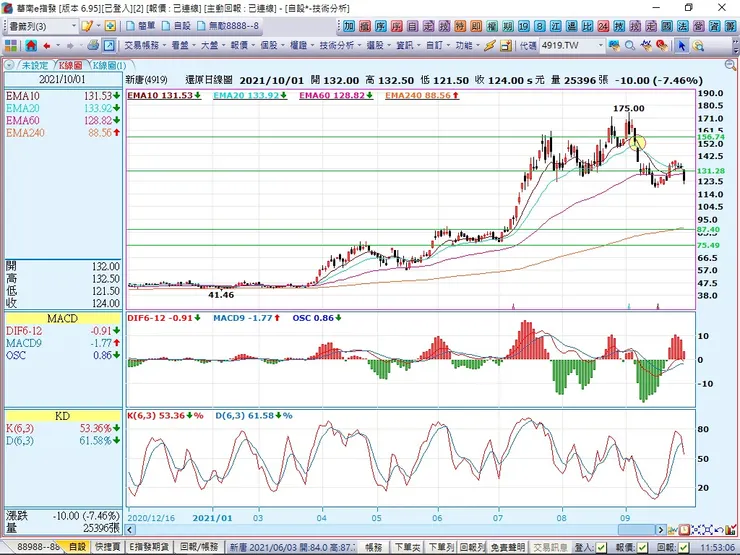Toggle the 登入 checkbox in the status bar
Screen dimensions: 740x555
601,547
